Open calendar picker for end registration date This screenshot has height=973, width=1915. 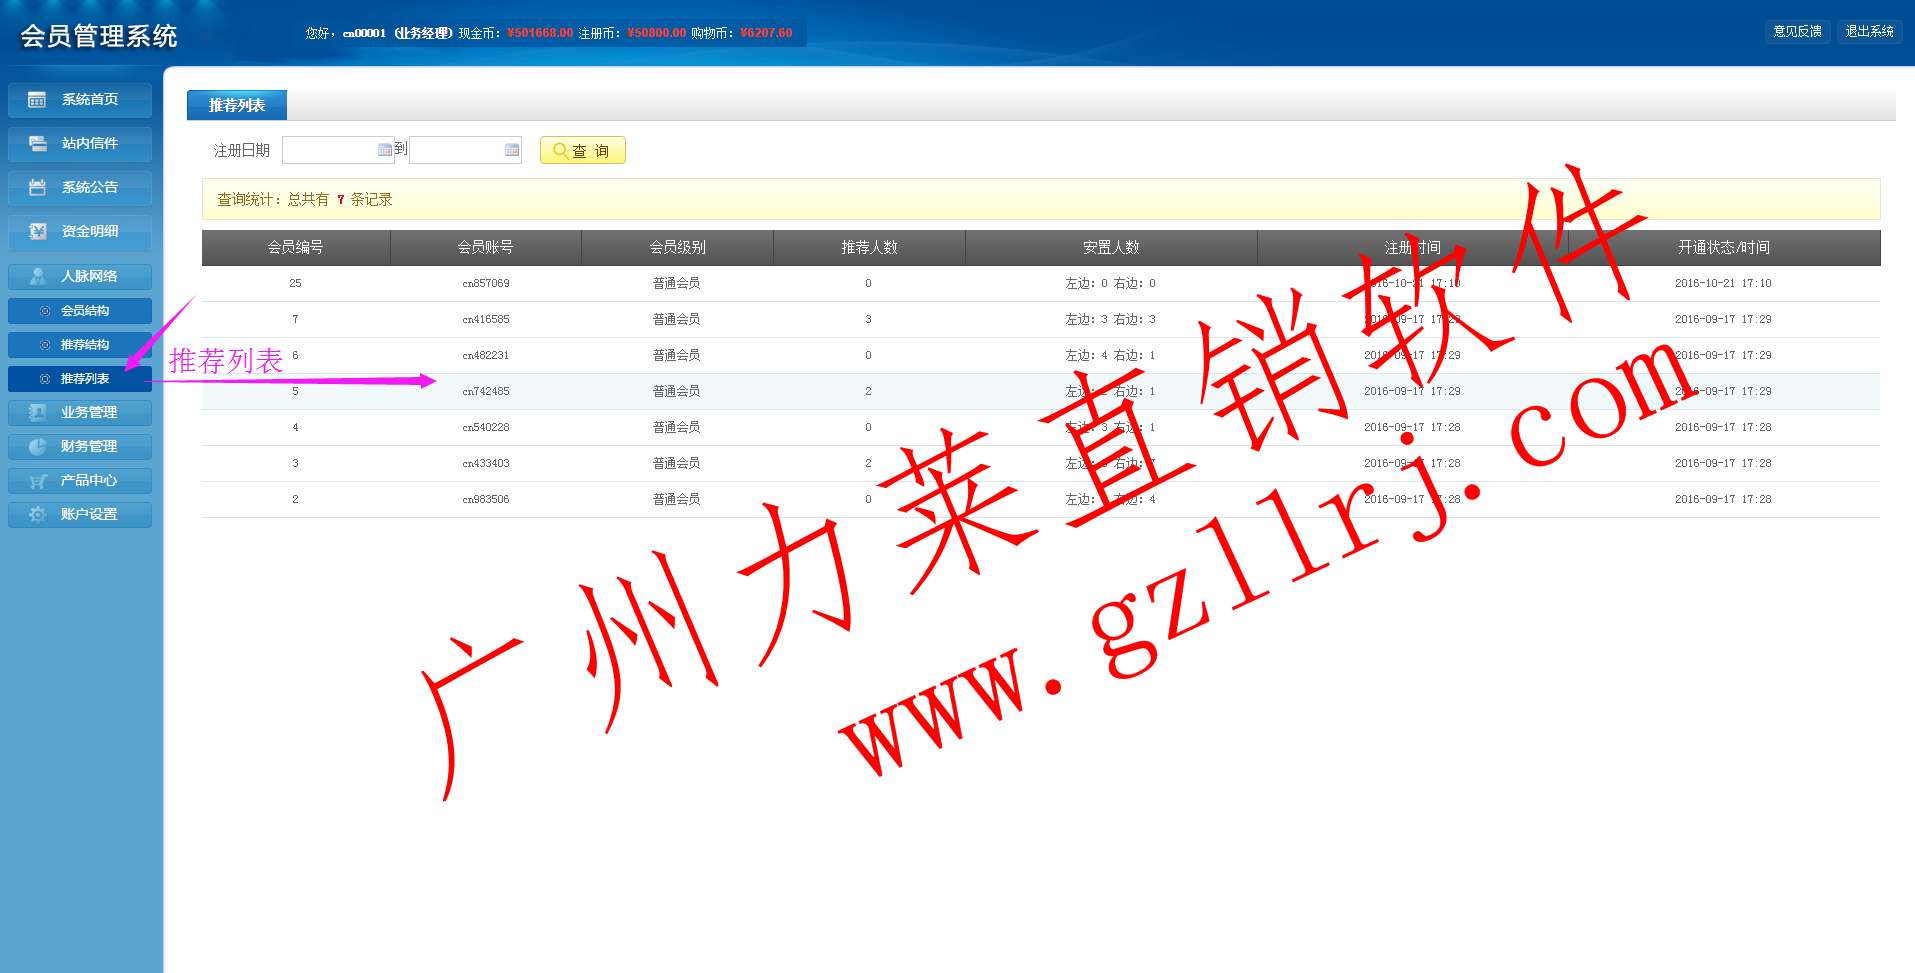click(512, 150)
